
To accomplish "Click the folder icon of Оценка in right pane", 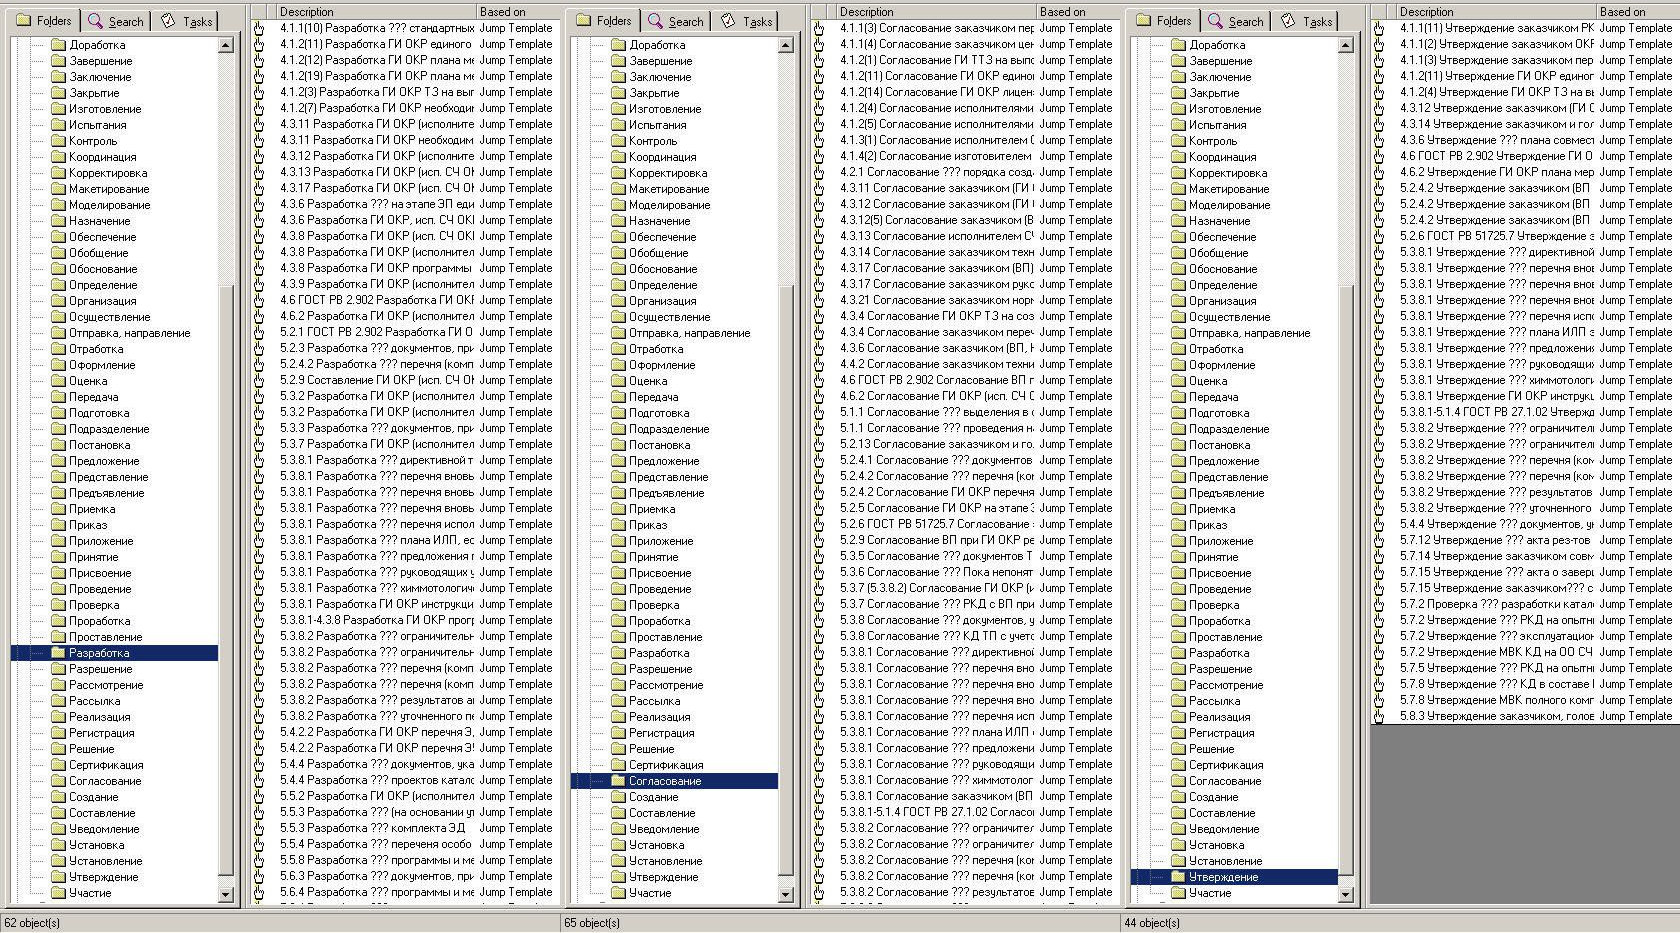I will pos(1178,381).
